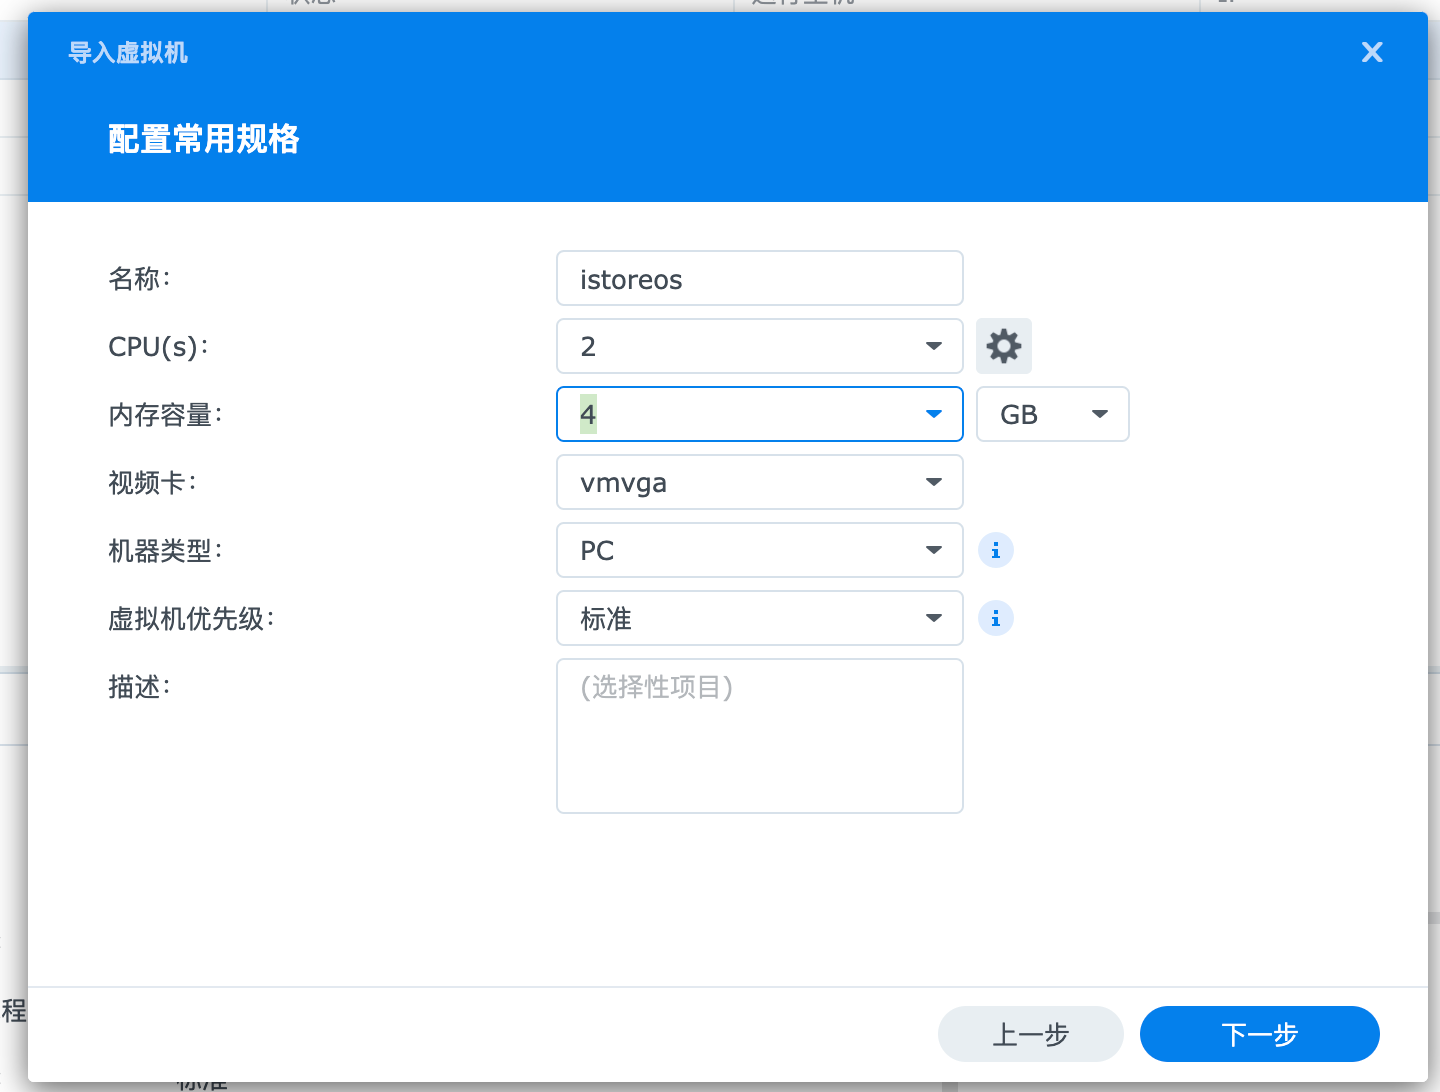Click the optional description text box
The height and width of the screenshot is (1092, 1440).
[759, 735]
